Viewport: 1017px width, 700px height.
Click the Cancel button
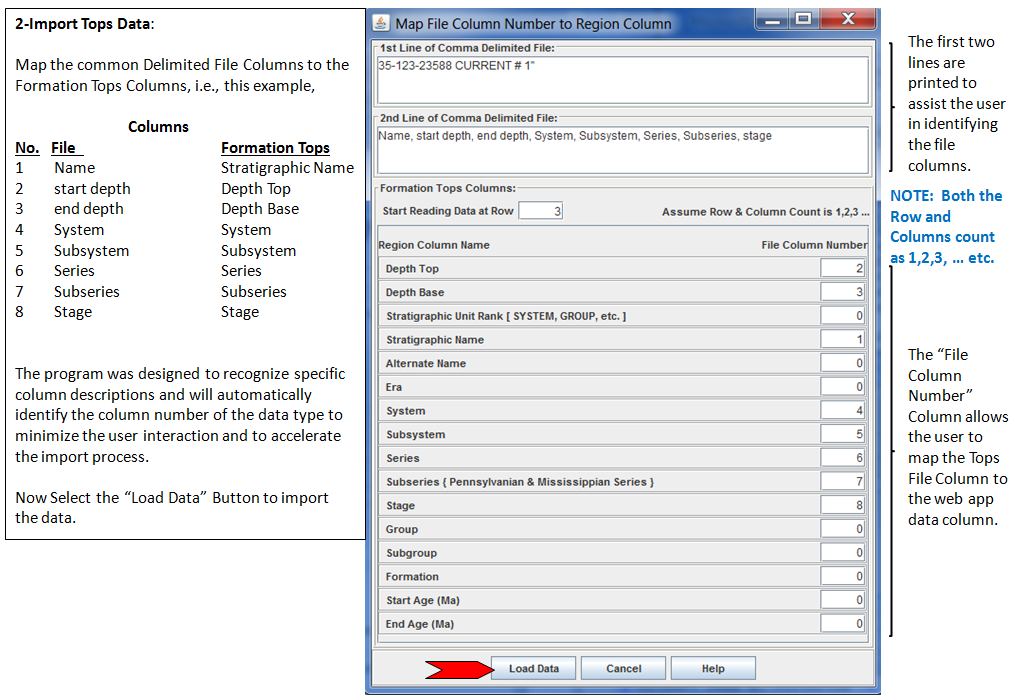pyautogui.click(x=623, y=668)
